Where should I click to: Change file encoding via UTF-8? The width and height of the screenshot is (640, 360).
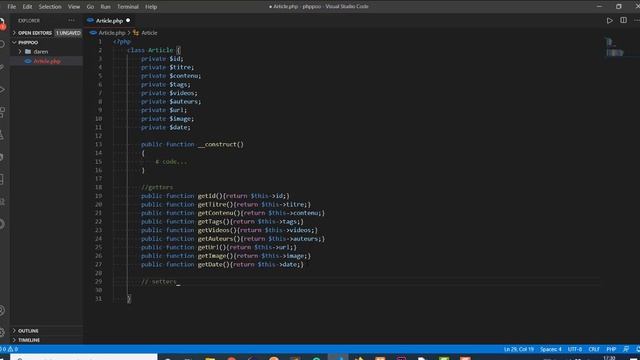pyautogui.click(x=575, y=349)
